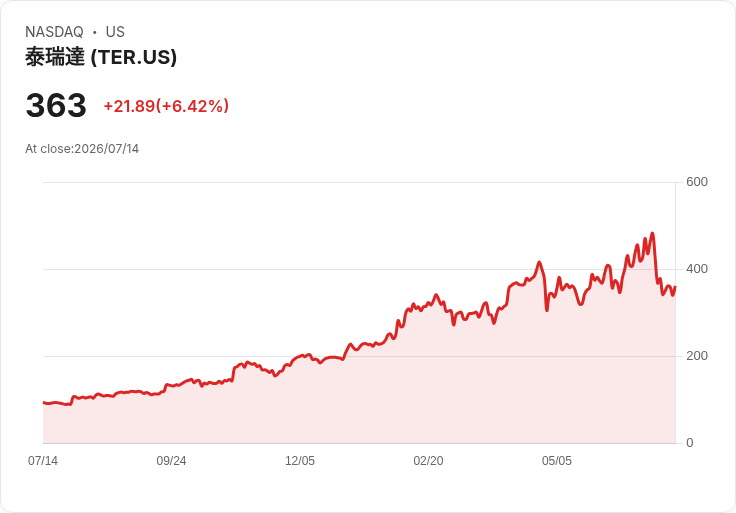
Task: Click the 400 y-axis value label
Action: pyautogui.click(x=697, y=269)
